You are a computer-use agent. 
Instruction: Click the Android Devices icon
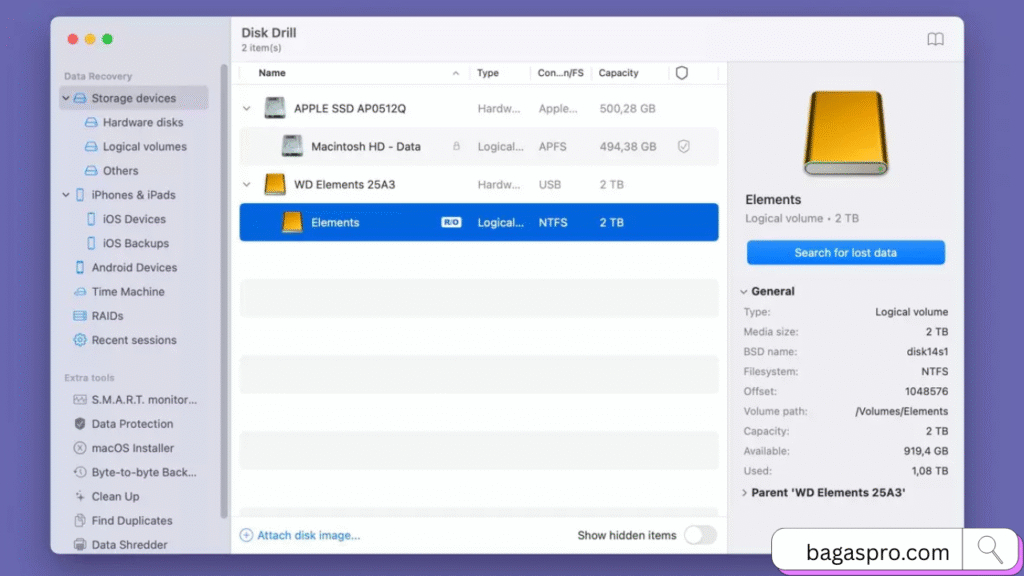[x=80, y=268]
